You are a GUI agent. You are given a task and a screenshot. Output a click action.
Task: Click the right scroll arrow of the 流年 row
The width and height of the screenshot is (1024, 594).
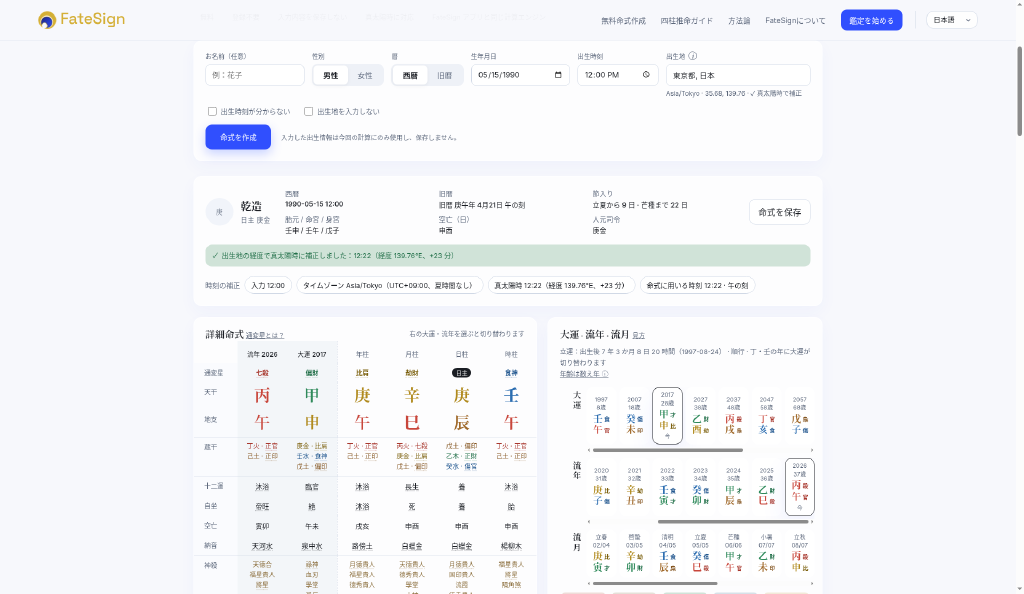pyautogui.click(x=812, y=522)
